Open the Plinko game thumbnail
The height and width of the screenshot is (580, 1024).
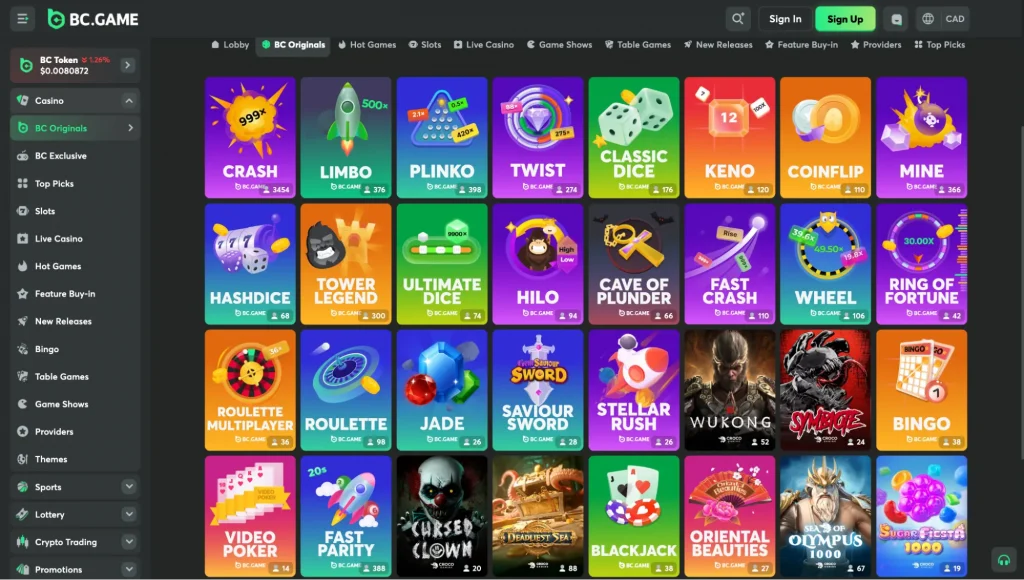(442, 138)
